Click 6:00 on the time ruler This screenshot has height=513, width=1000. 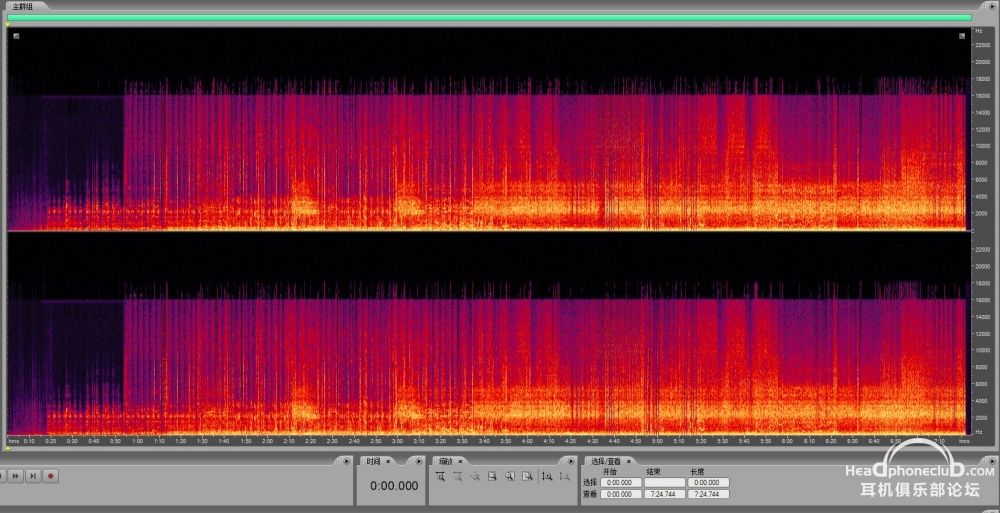pyautogui.click(x=787, y=441)
